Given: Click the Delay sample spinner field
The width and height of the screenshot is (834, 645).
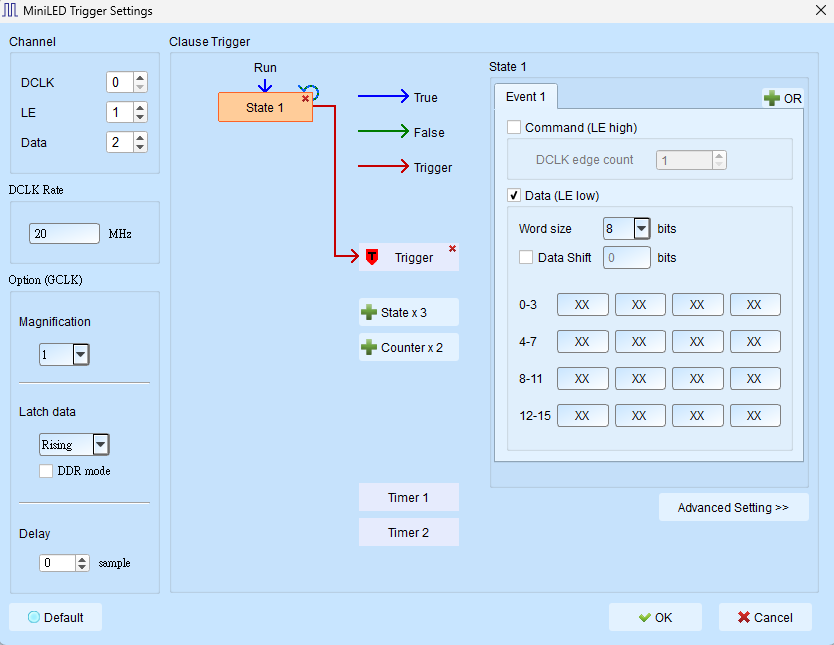Looking at the screenshot, I should (x=57, y=563).
